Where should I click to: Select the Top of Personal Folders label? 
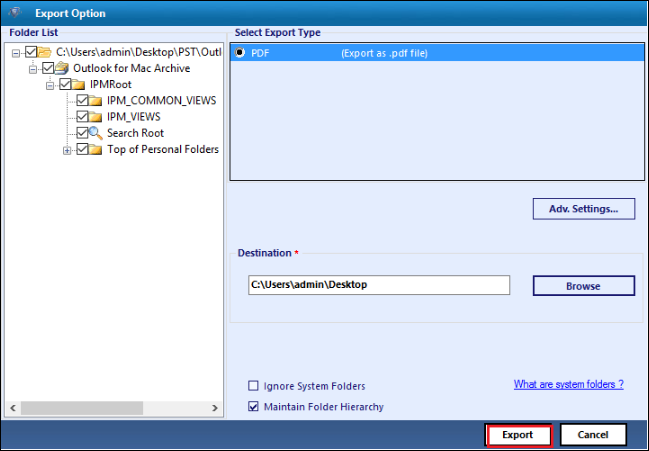pos(163,149)
